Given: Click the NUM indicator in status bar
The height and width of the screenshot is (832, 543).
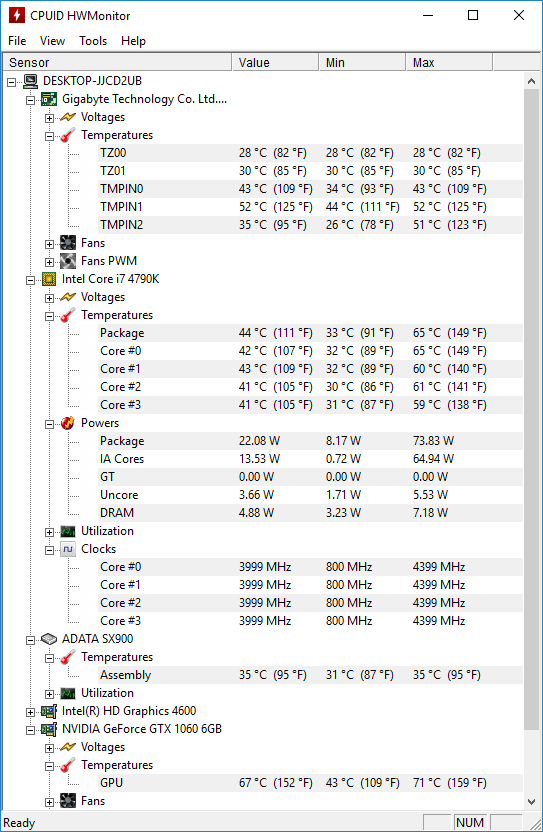Looking at the screenshot, I should click(470, 822).
